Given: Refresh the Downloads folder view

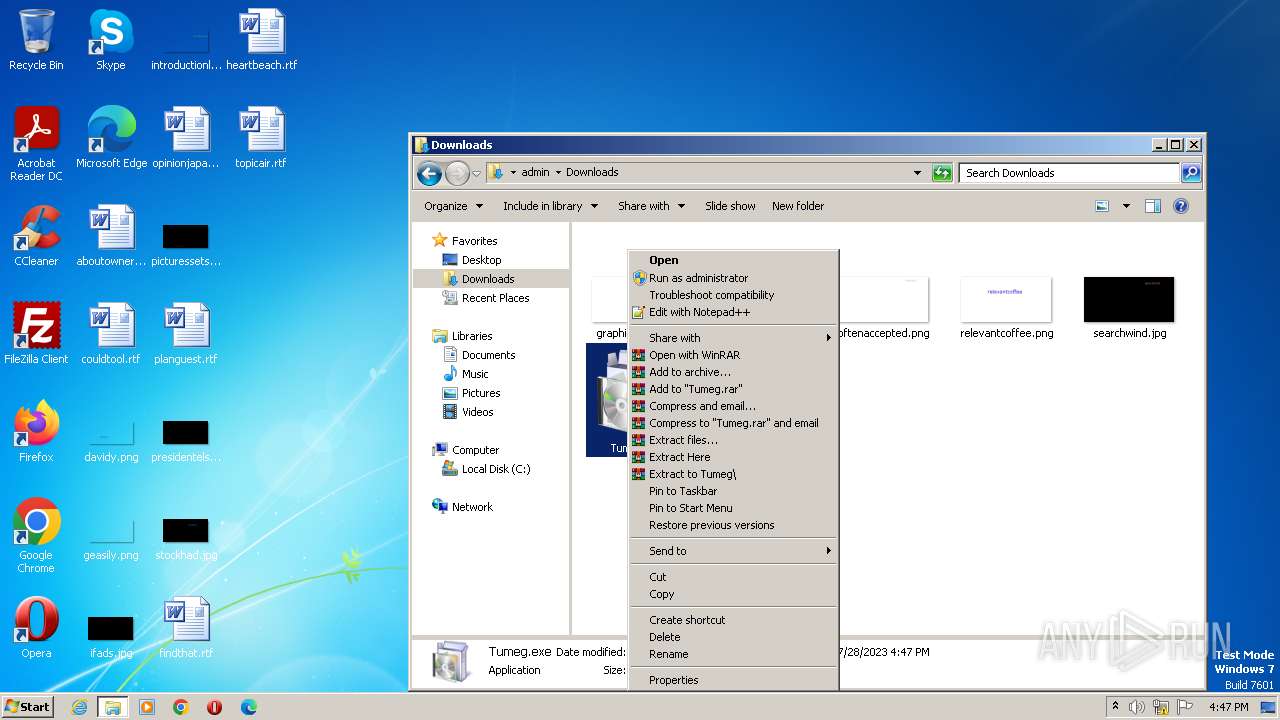Looking at the screenshot, I should [942, 173].
